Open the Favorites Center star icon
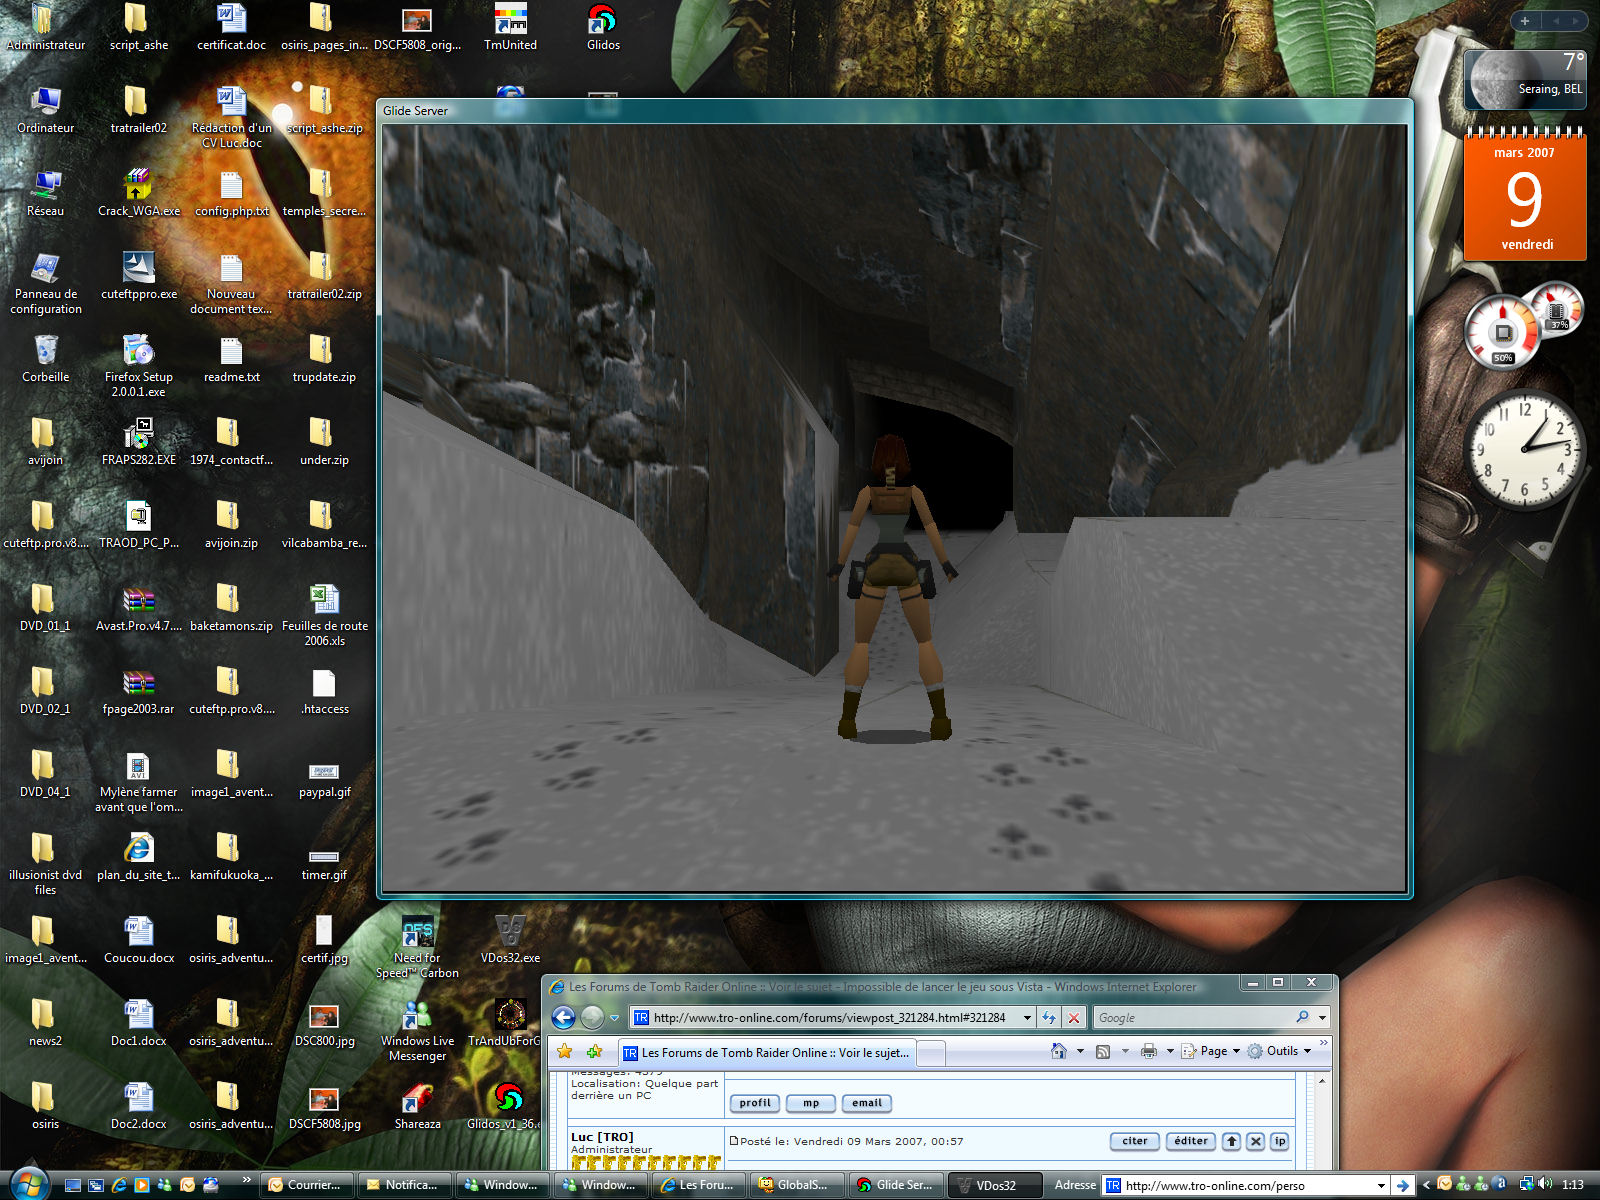This screenshot has height=1200, width=1600. pos(565,1051)
